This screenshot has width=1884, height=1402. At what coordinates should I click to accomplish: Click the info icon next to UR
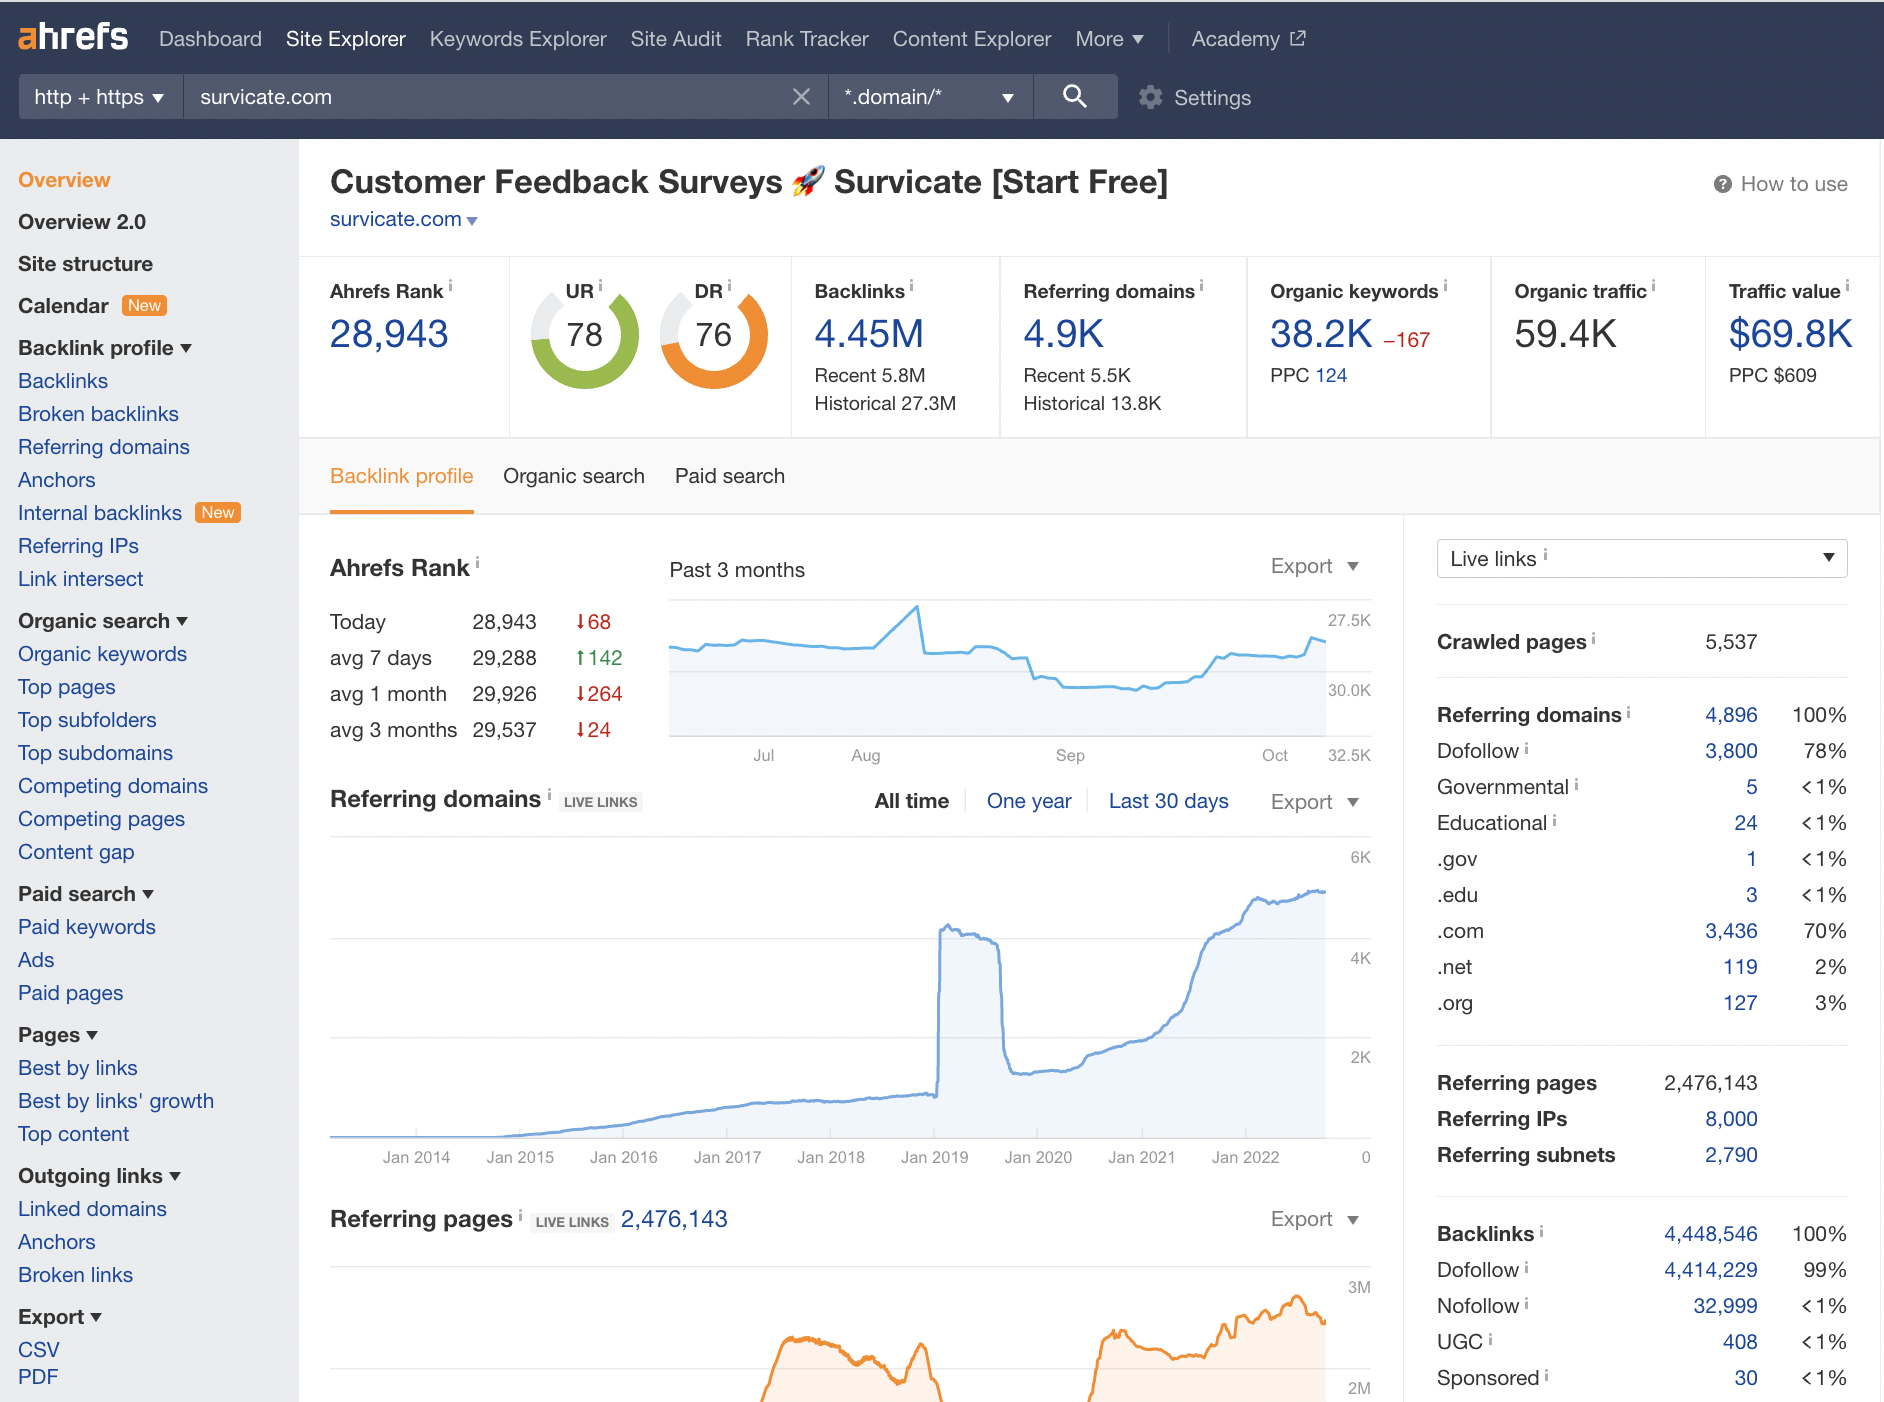click(600, 286)
